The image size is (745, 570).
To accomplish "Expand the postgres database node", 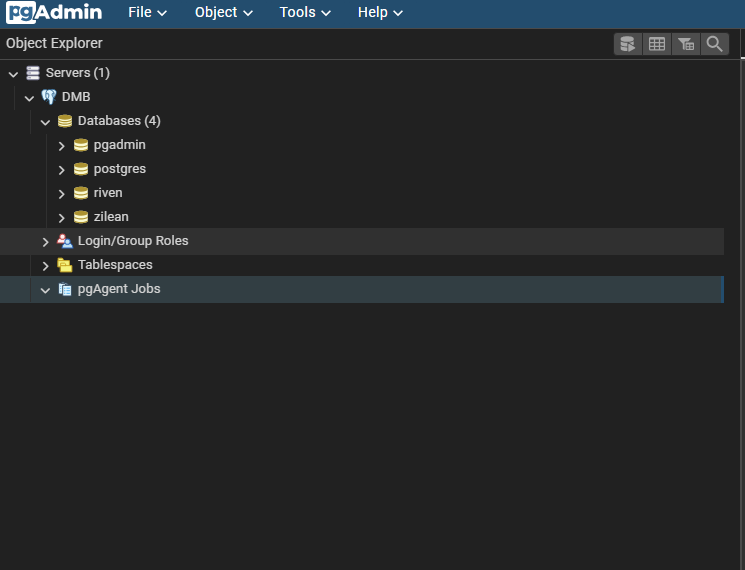I will pyautogui.click(x=61, y=170).
